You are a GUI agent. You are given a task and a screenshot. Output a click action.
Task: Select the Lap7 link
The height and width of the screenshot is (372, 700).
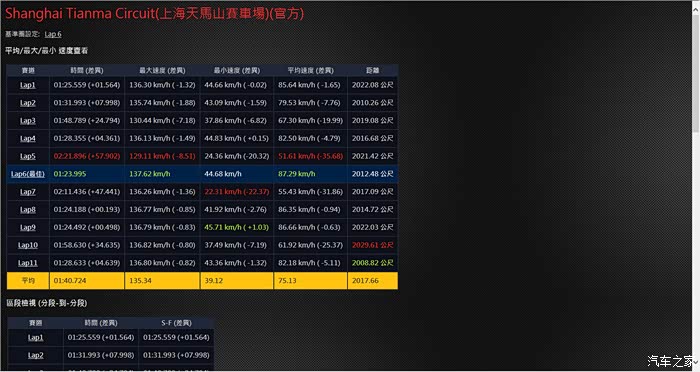click(x=28, y=192)
